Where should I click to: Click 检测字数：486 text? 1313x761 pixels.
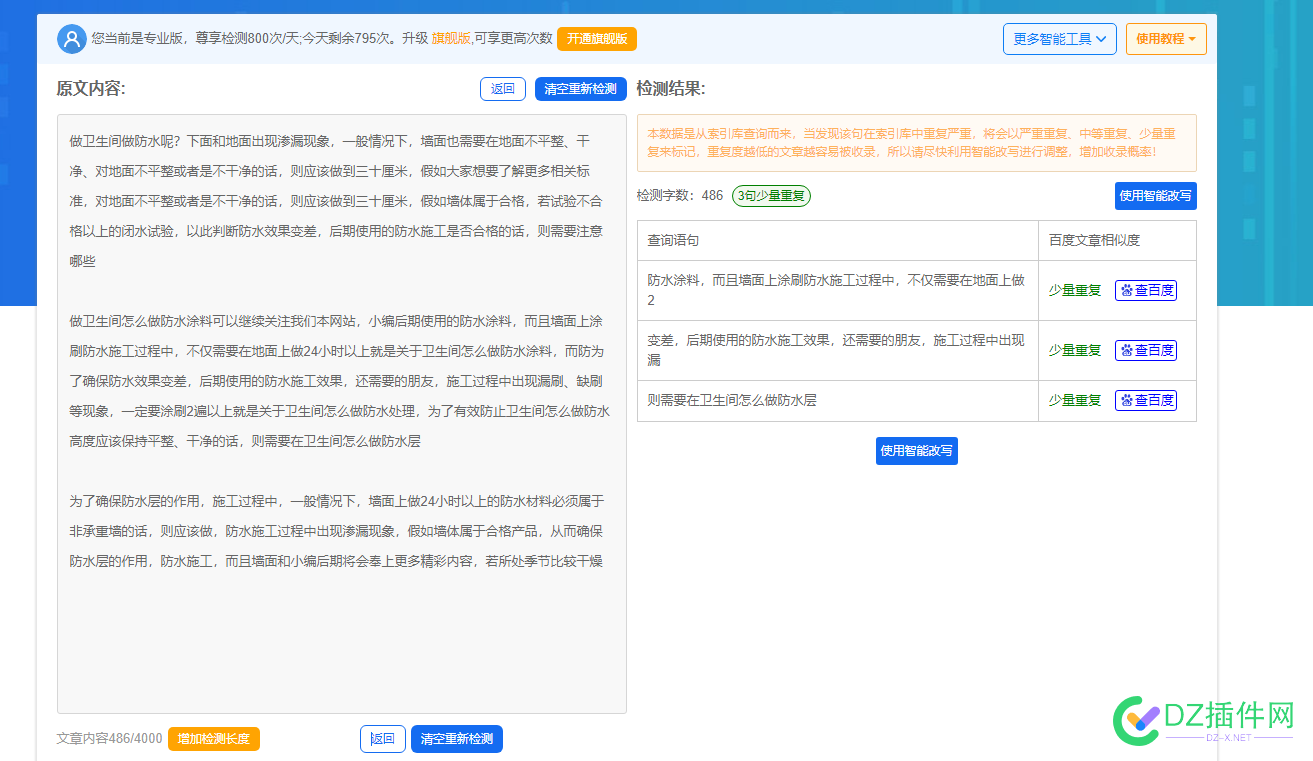point(680,196)
